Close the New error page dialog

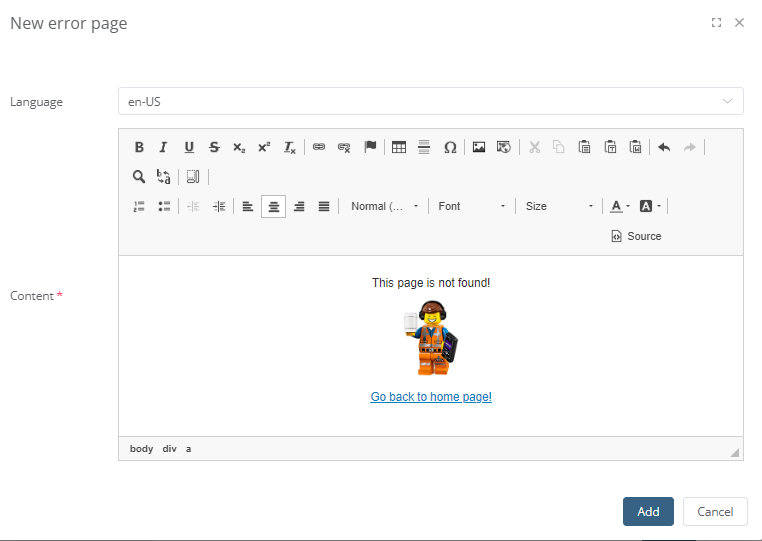click(739, 22)
